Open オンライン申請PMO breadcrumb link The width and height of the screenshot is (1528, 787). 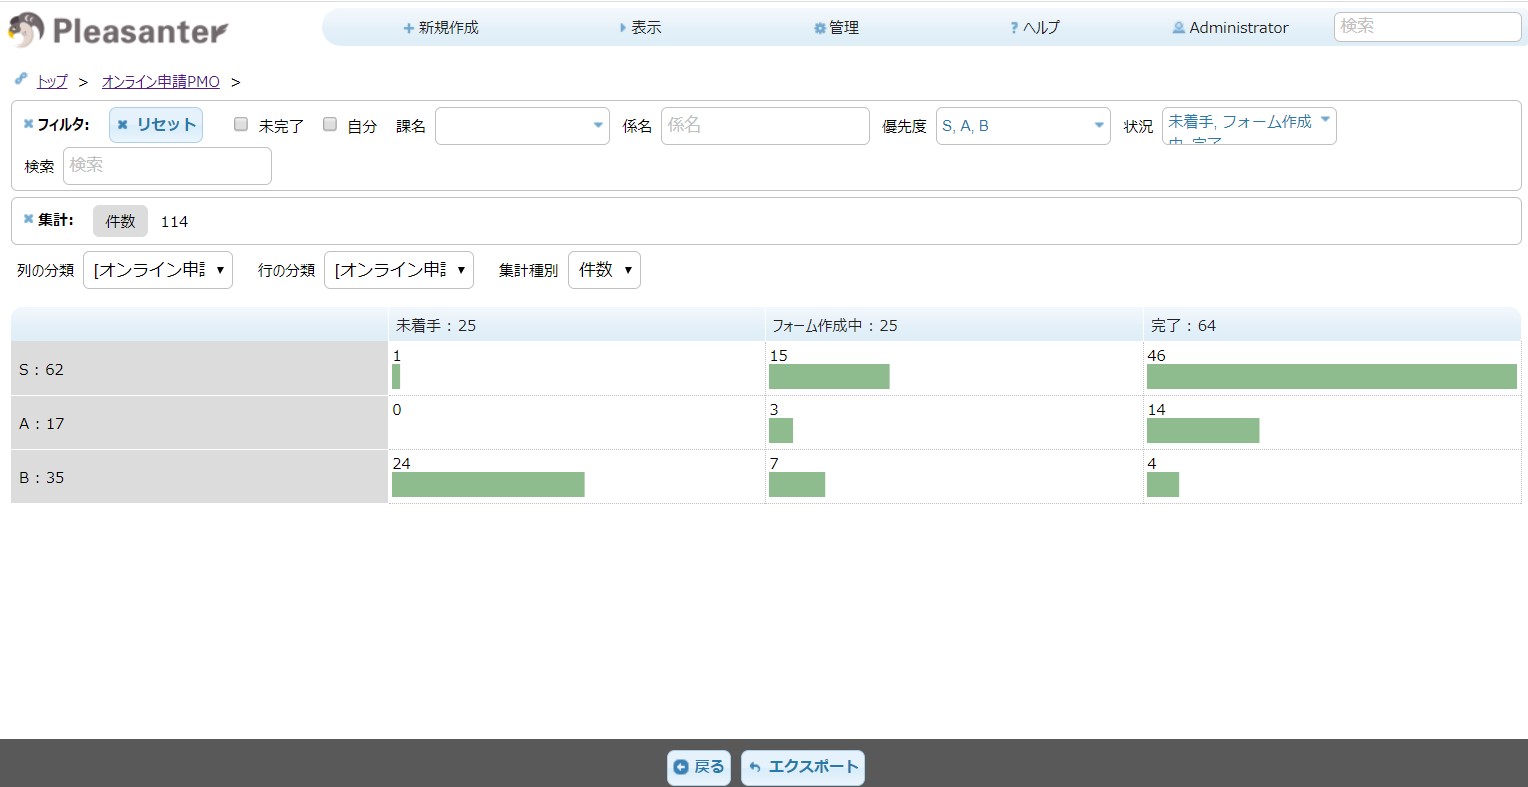pyautogui.click(x=160, y=82)
